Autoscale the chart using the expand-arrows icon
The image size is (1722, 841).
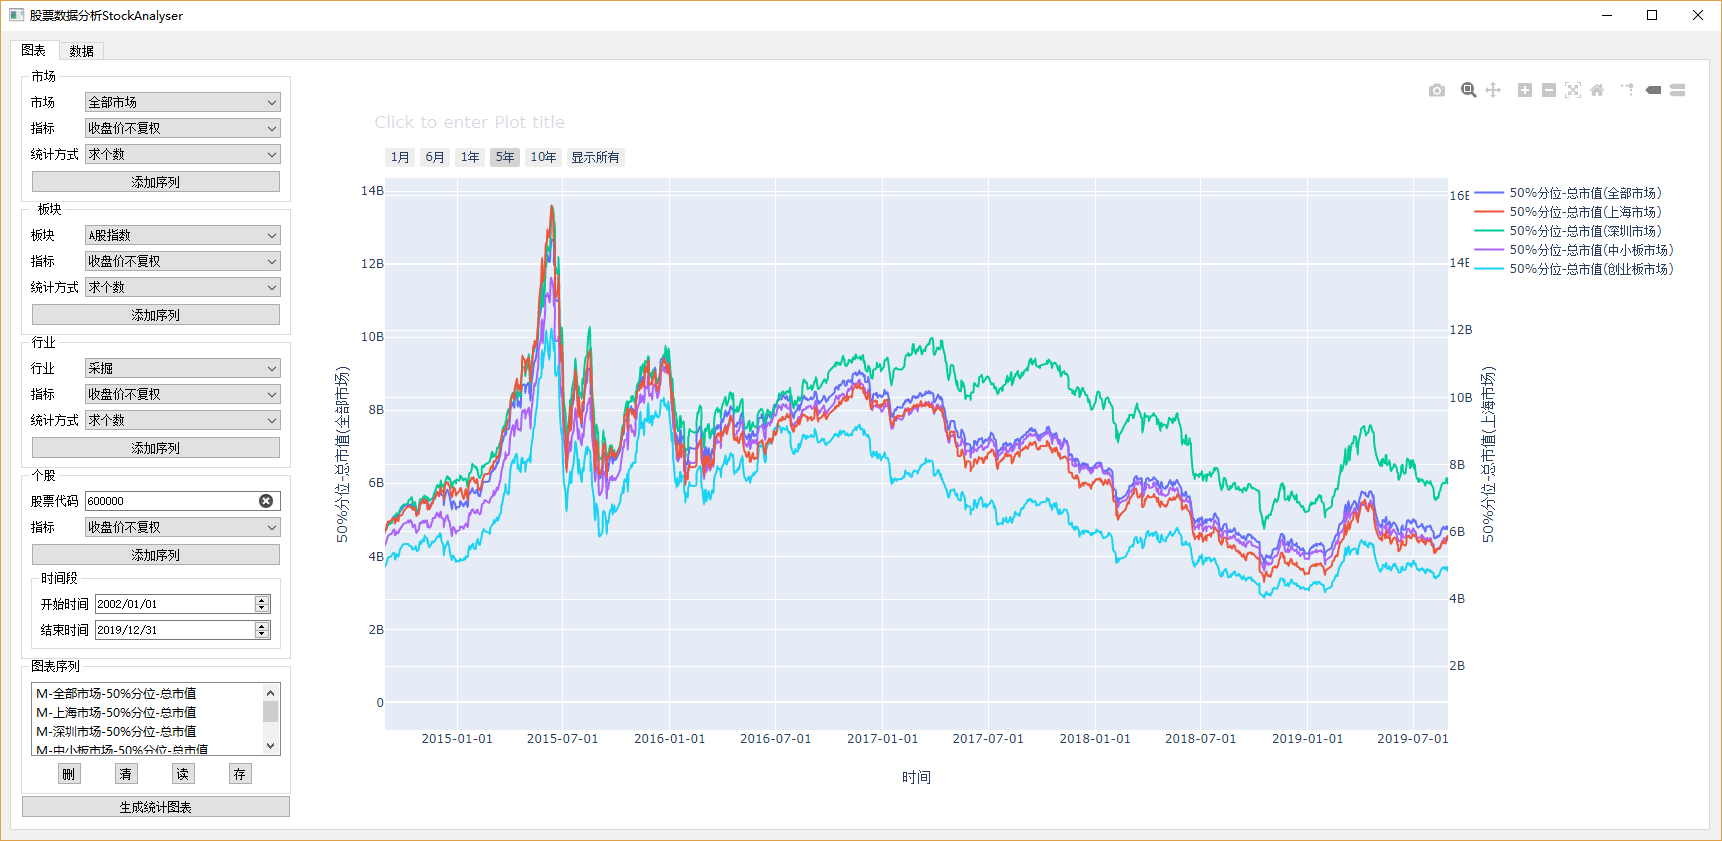point(1573,90)
